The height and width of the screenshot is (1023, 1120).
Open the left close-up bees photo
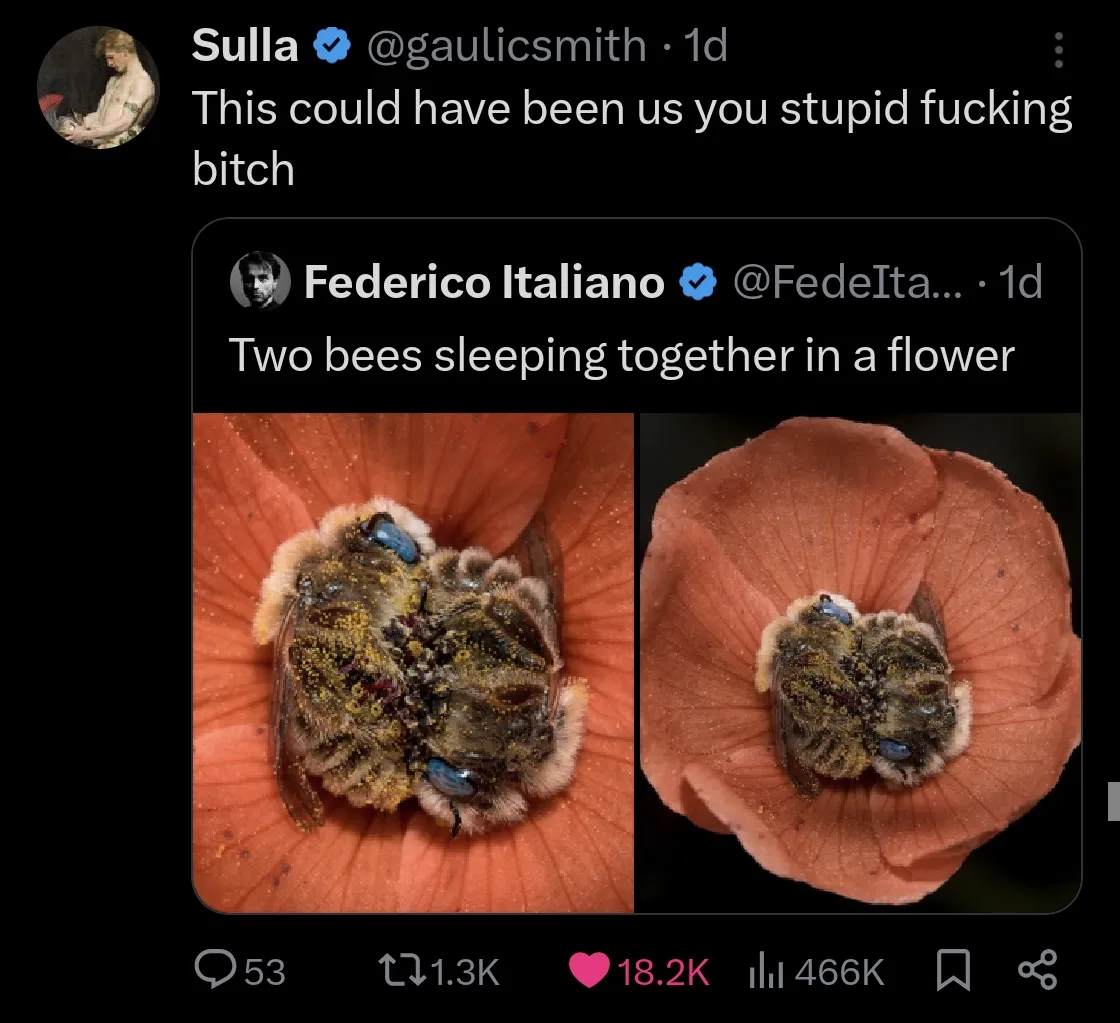(413, 662)
